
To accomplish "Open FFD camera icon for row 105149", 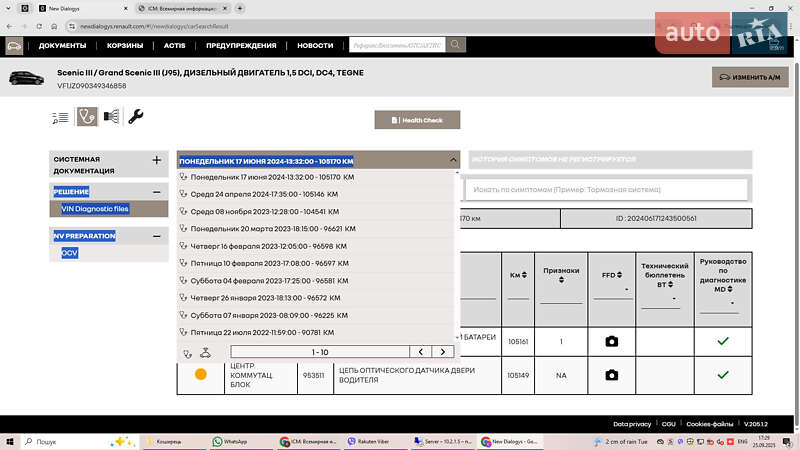I will (x=611, y=375).
